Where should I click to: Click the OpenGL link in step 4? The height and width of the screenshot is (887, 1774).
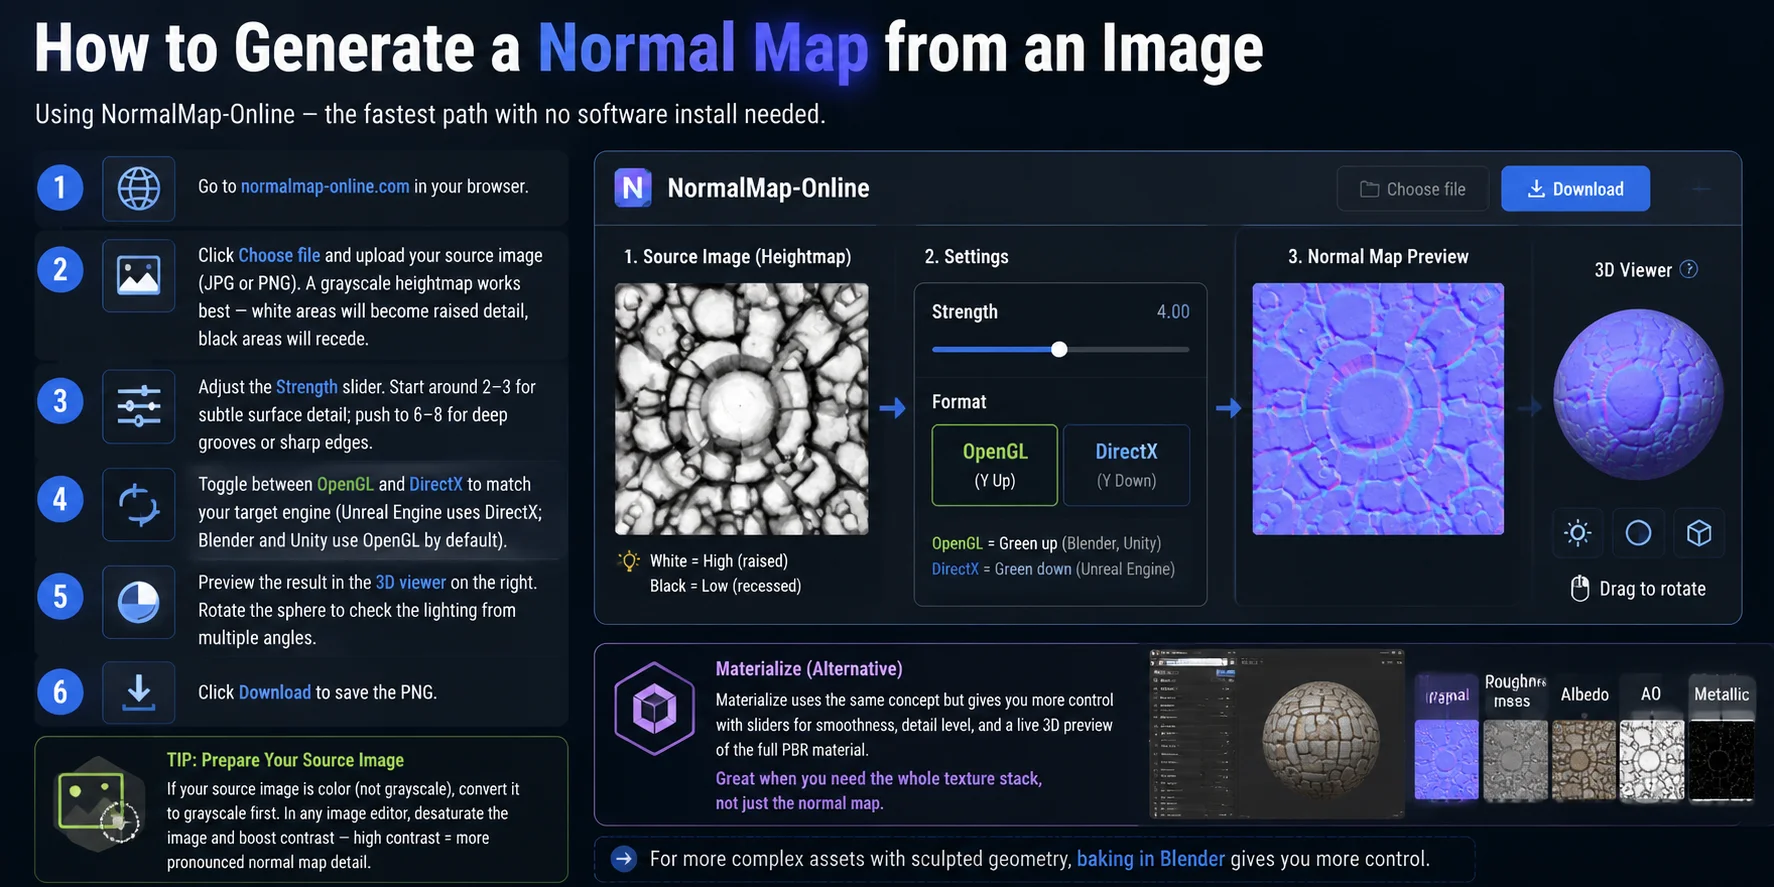pyautogui.click(x=345, y=484)
